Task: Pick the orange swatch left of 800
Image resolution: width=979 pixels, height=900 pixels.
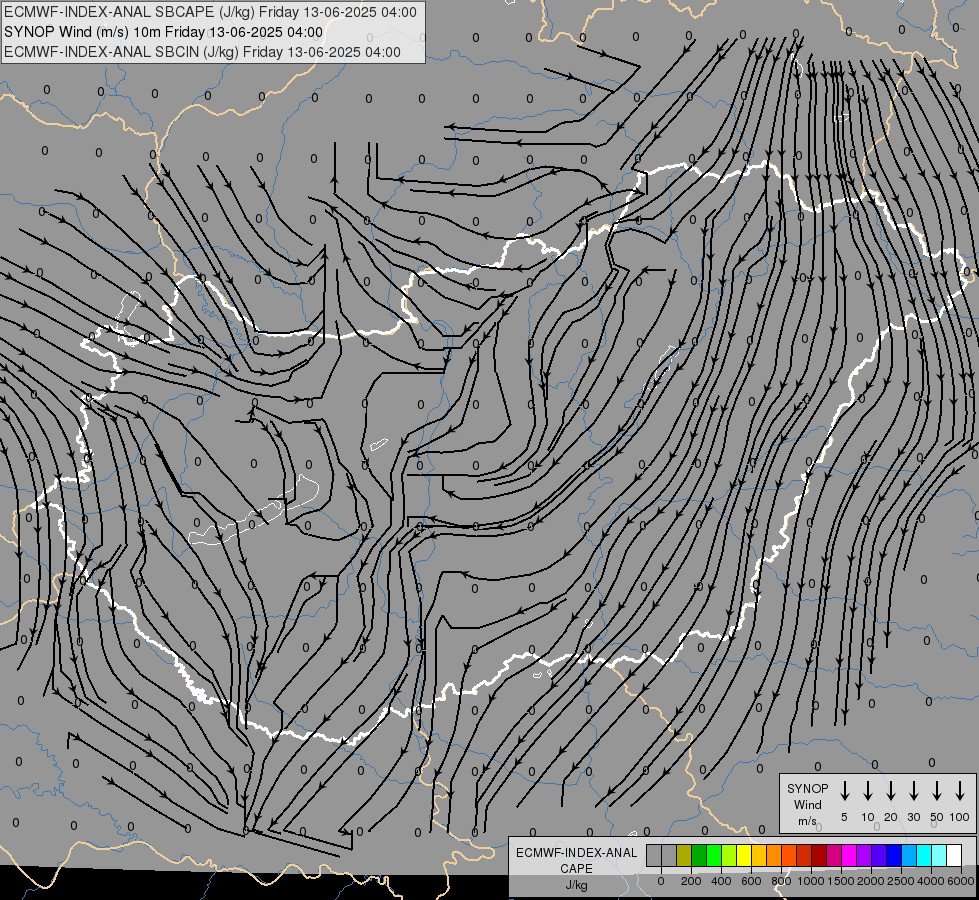Action: [x=774, y=855]
